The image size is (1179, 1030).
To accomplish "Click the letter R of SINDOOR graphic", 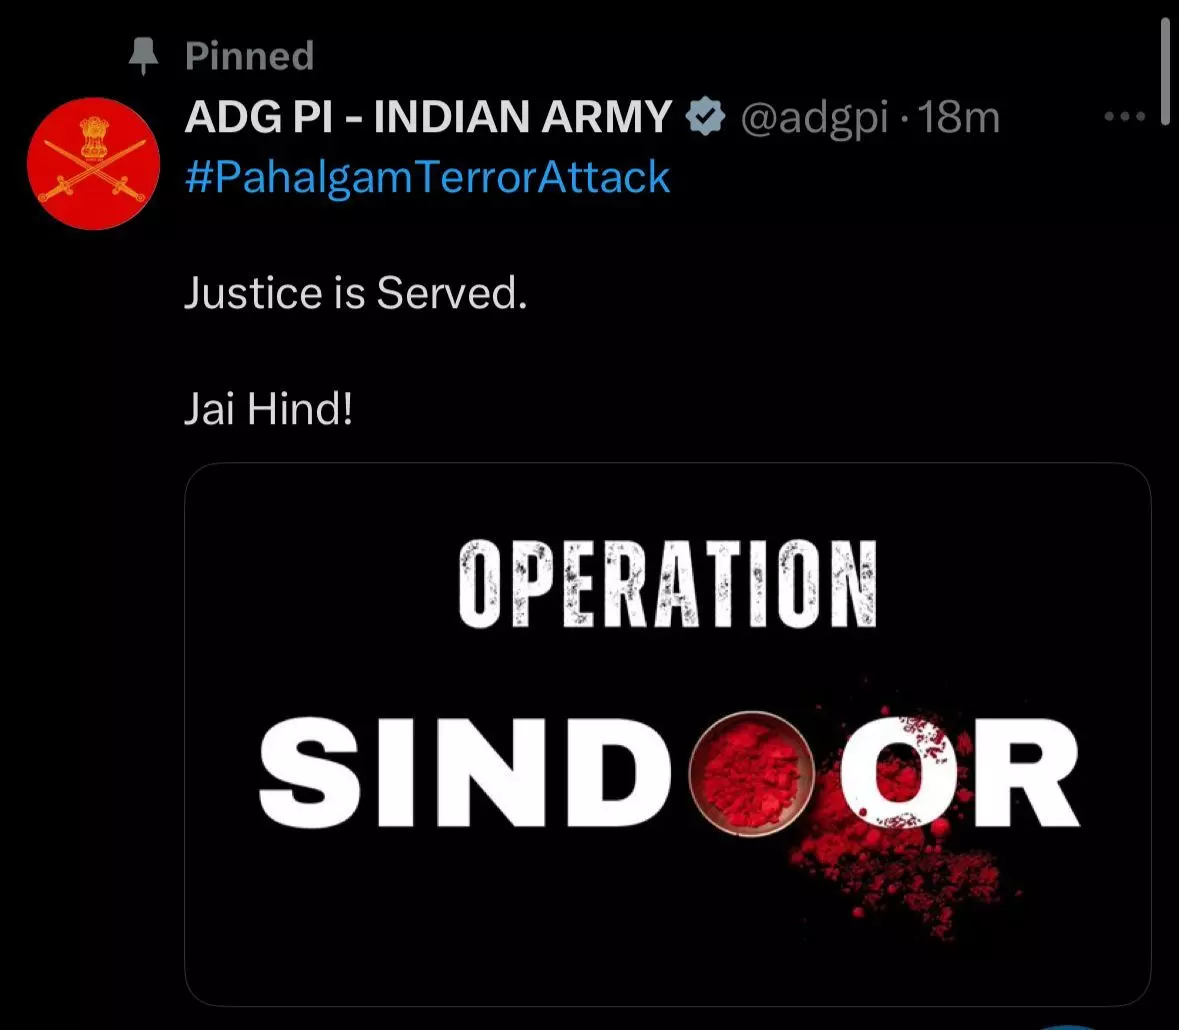I will (1028, 773).
